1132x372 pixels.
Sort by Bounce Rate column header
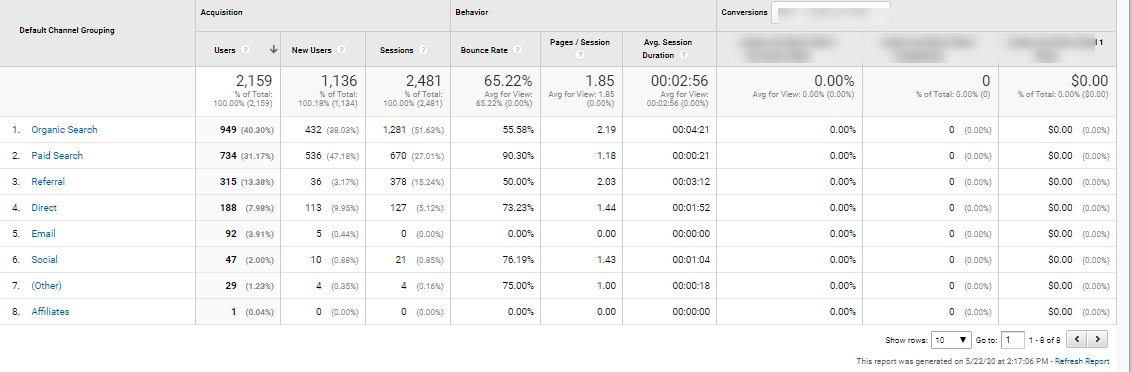[484, 51]
